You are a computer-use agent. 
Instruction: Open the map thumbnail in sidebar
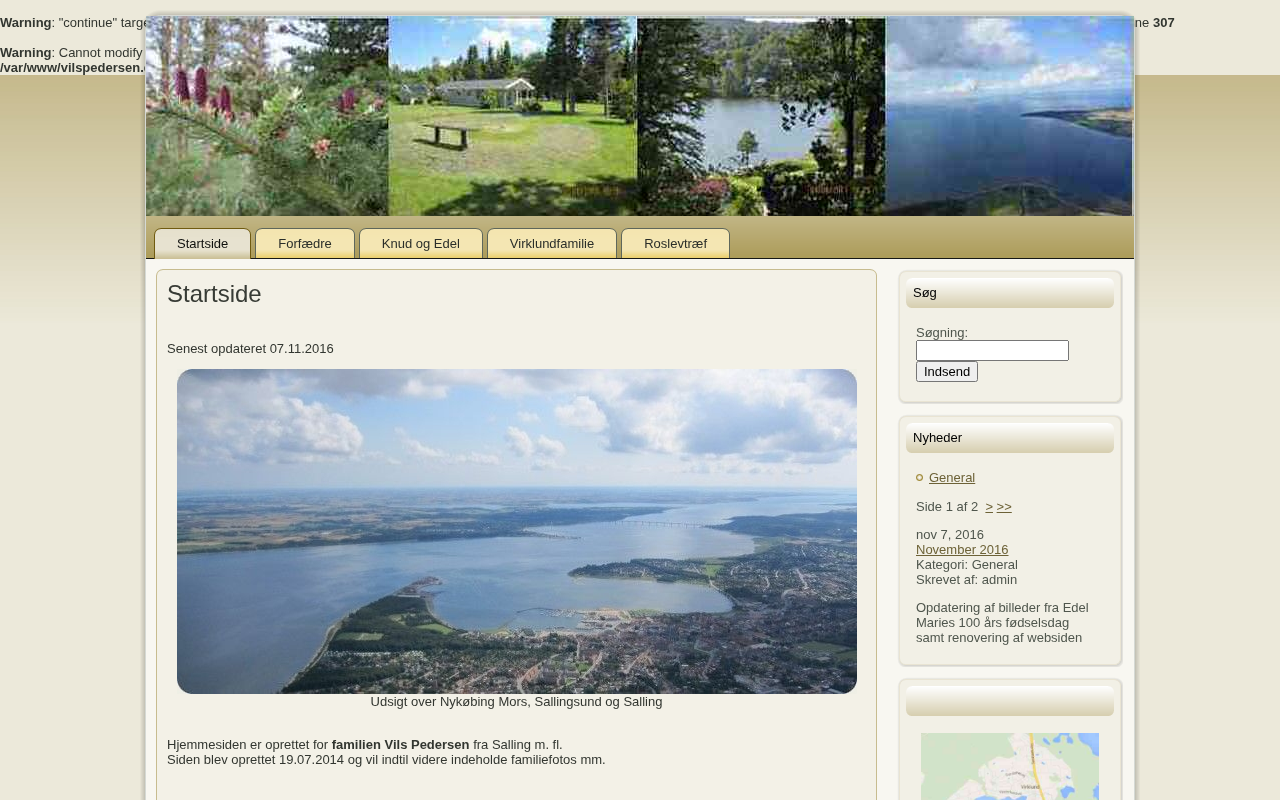pos(1010,767)
